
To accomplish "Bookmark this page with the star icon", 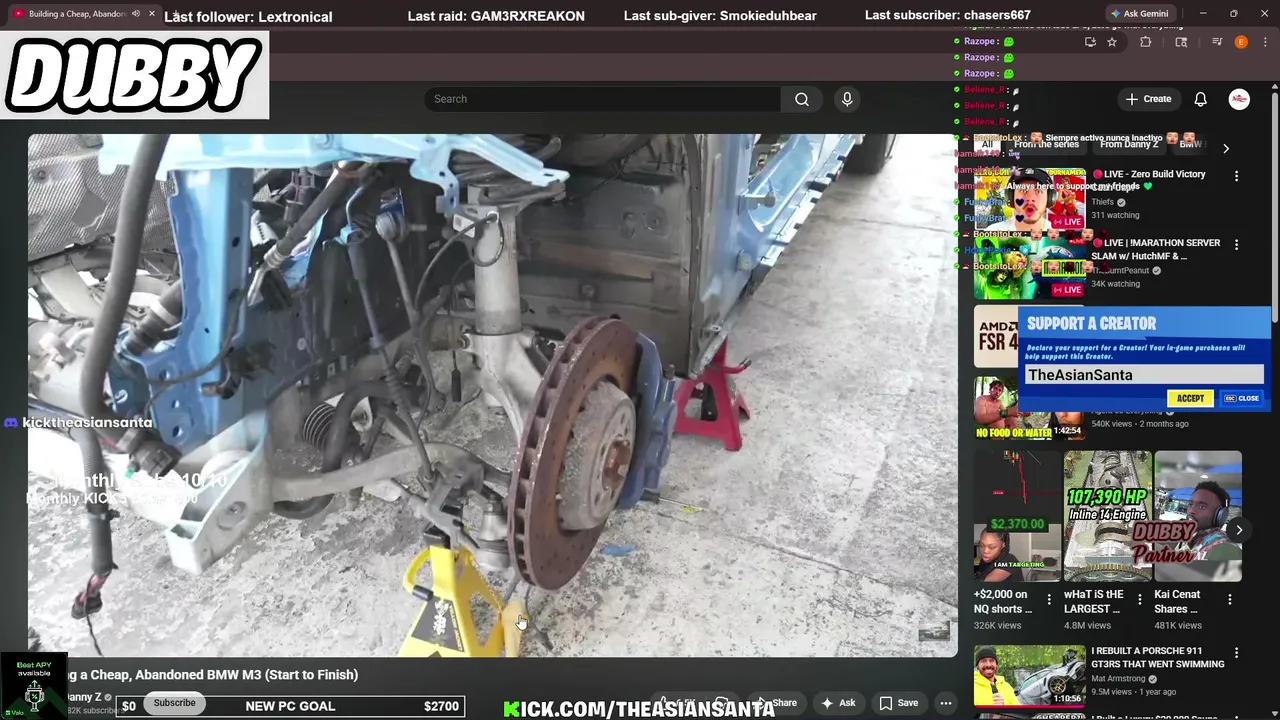I will [1112, 42].
